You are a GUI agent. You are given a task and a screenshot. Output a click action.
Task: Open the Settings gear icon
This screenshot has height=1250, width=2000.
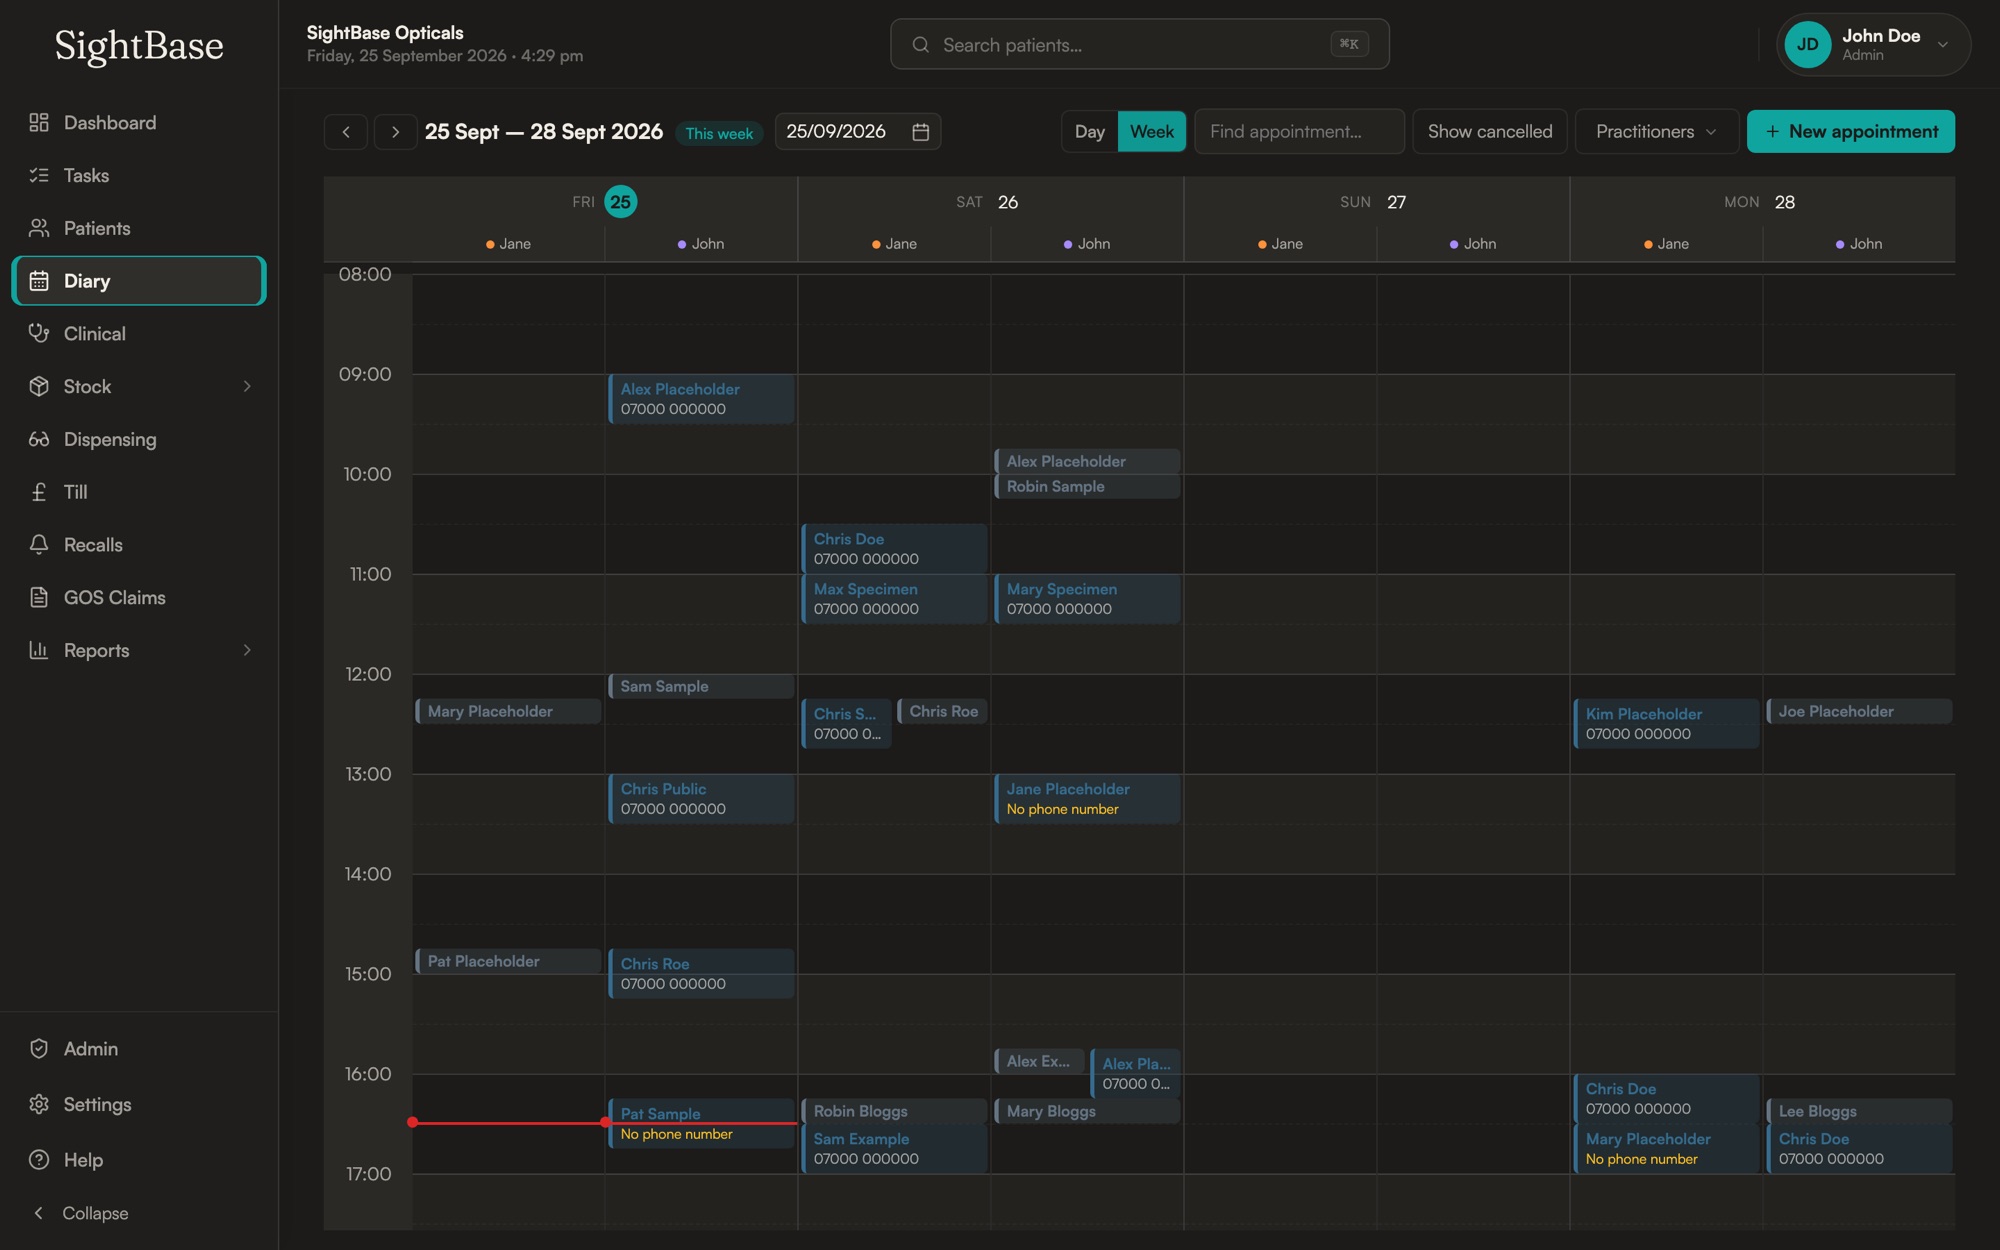(x=39, y=1104)
